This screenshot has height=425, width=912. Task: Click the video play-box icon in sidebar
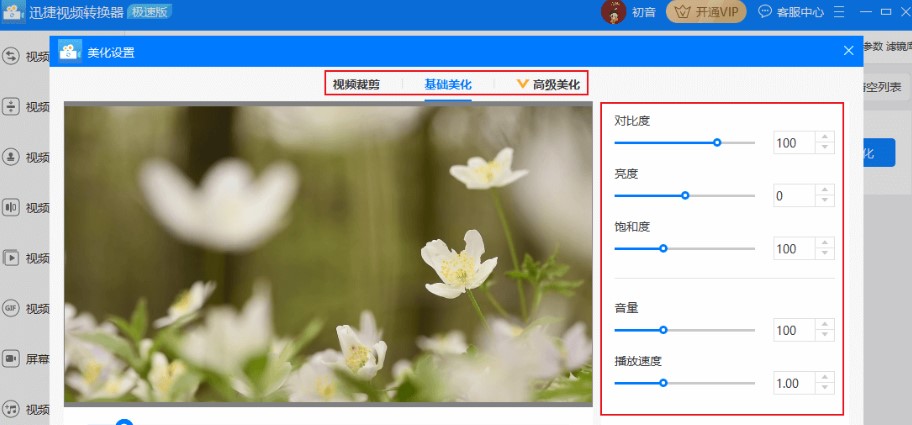(11, 258)
